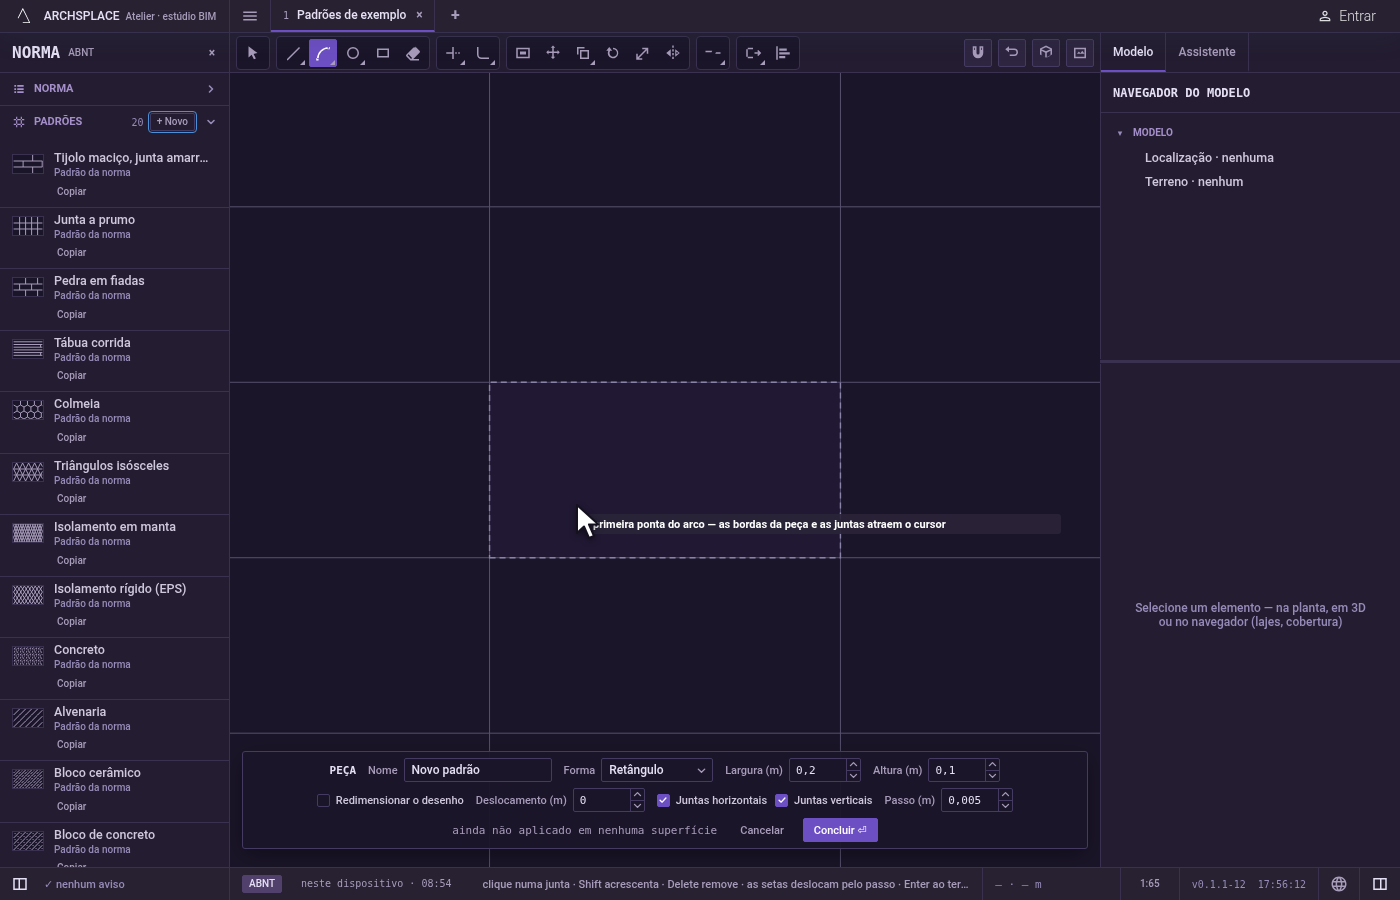The height and width of the screenshot is (900, 1400).
Task: Uncheck 'Juntas verticais' checkbox
Action: (x=782, y=800)
